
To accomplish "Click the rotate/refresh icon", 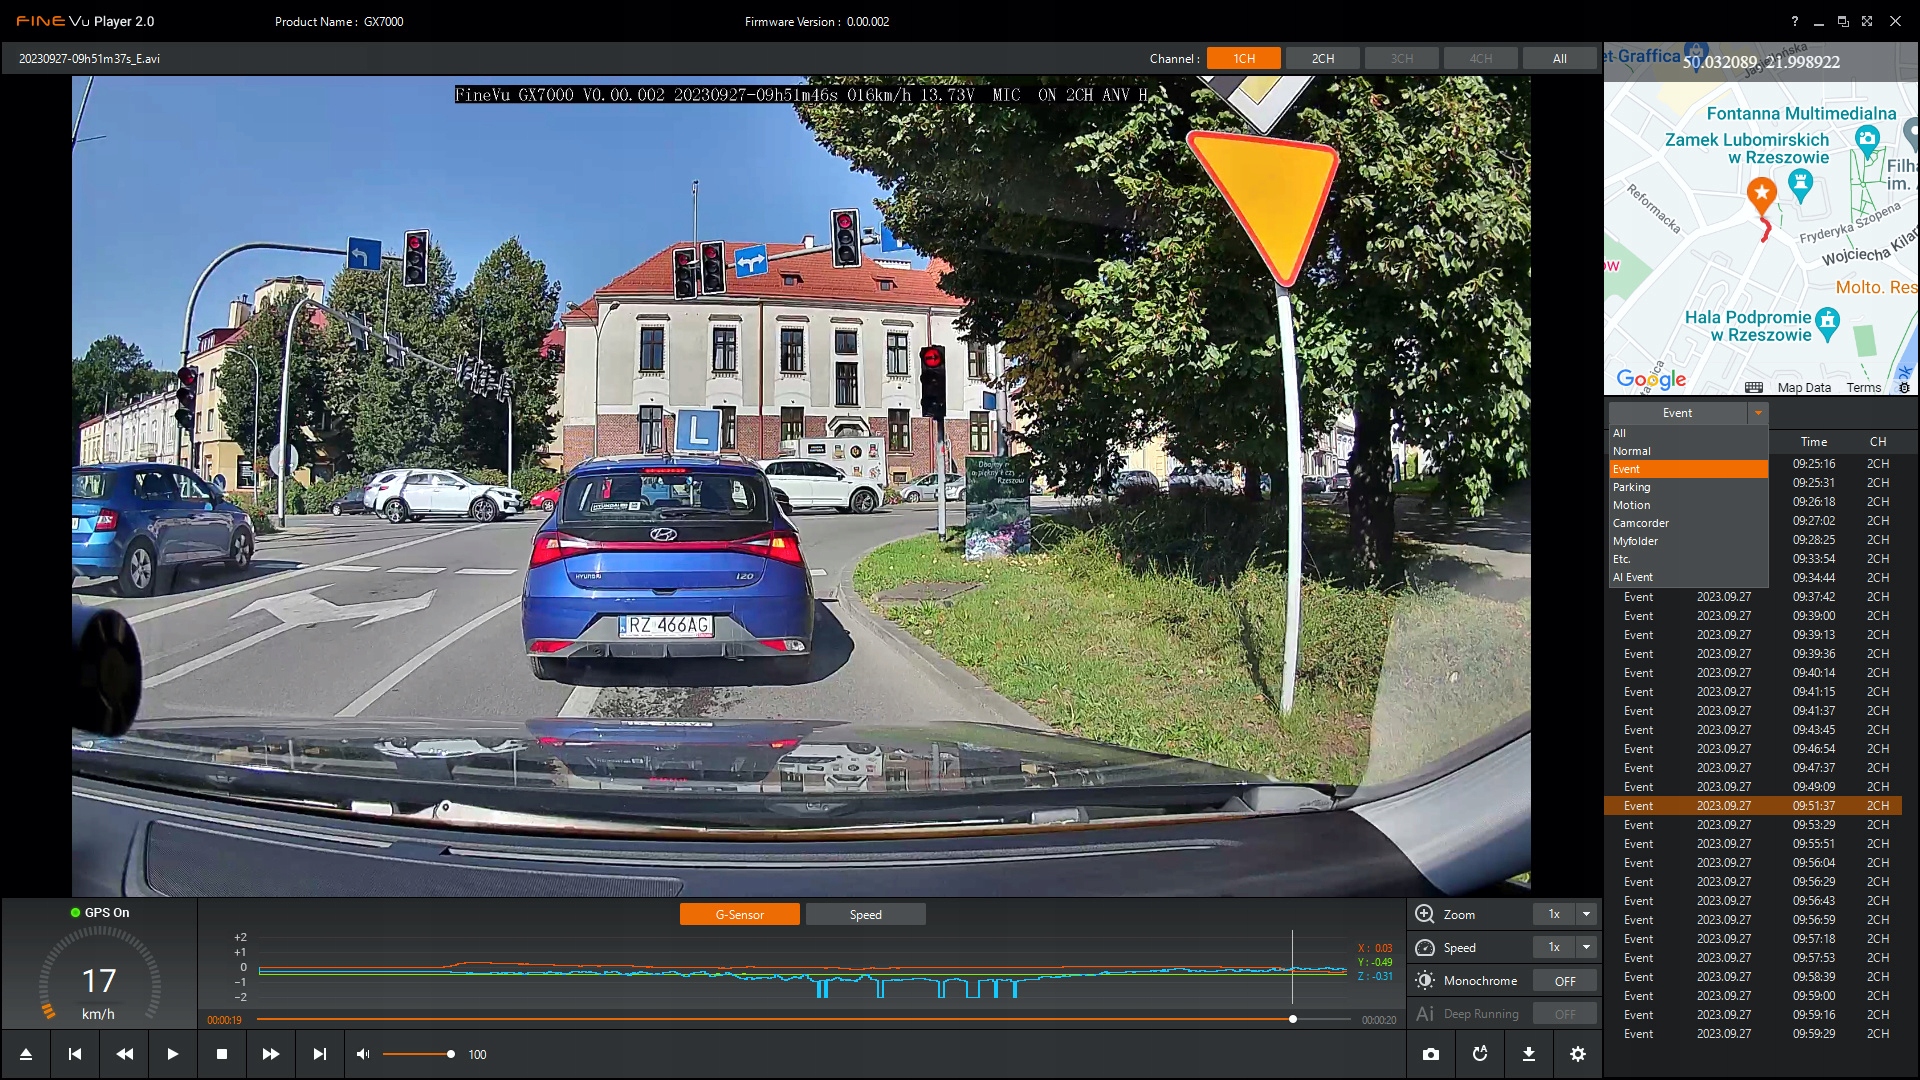I will click(1480, 1054).
